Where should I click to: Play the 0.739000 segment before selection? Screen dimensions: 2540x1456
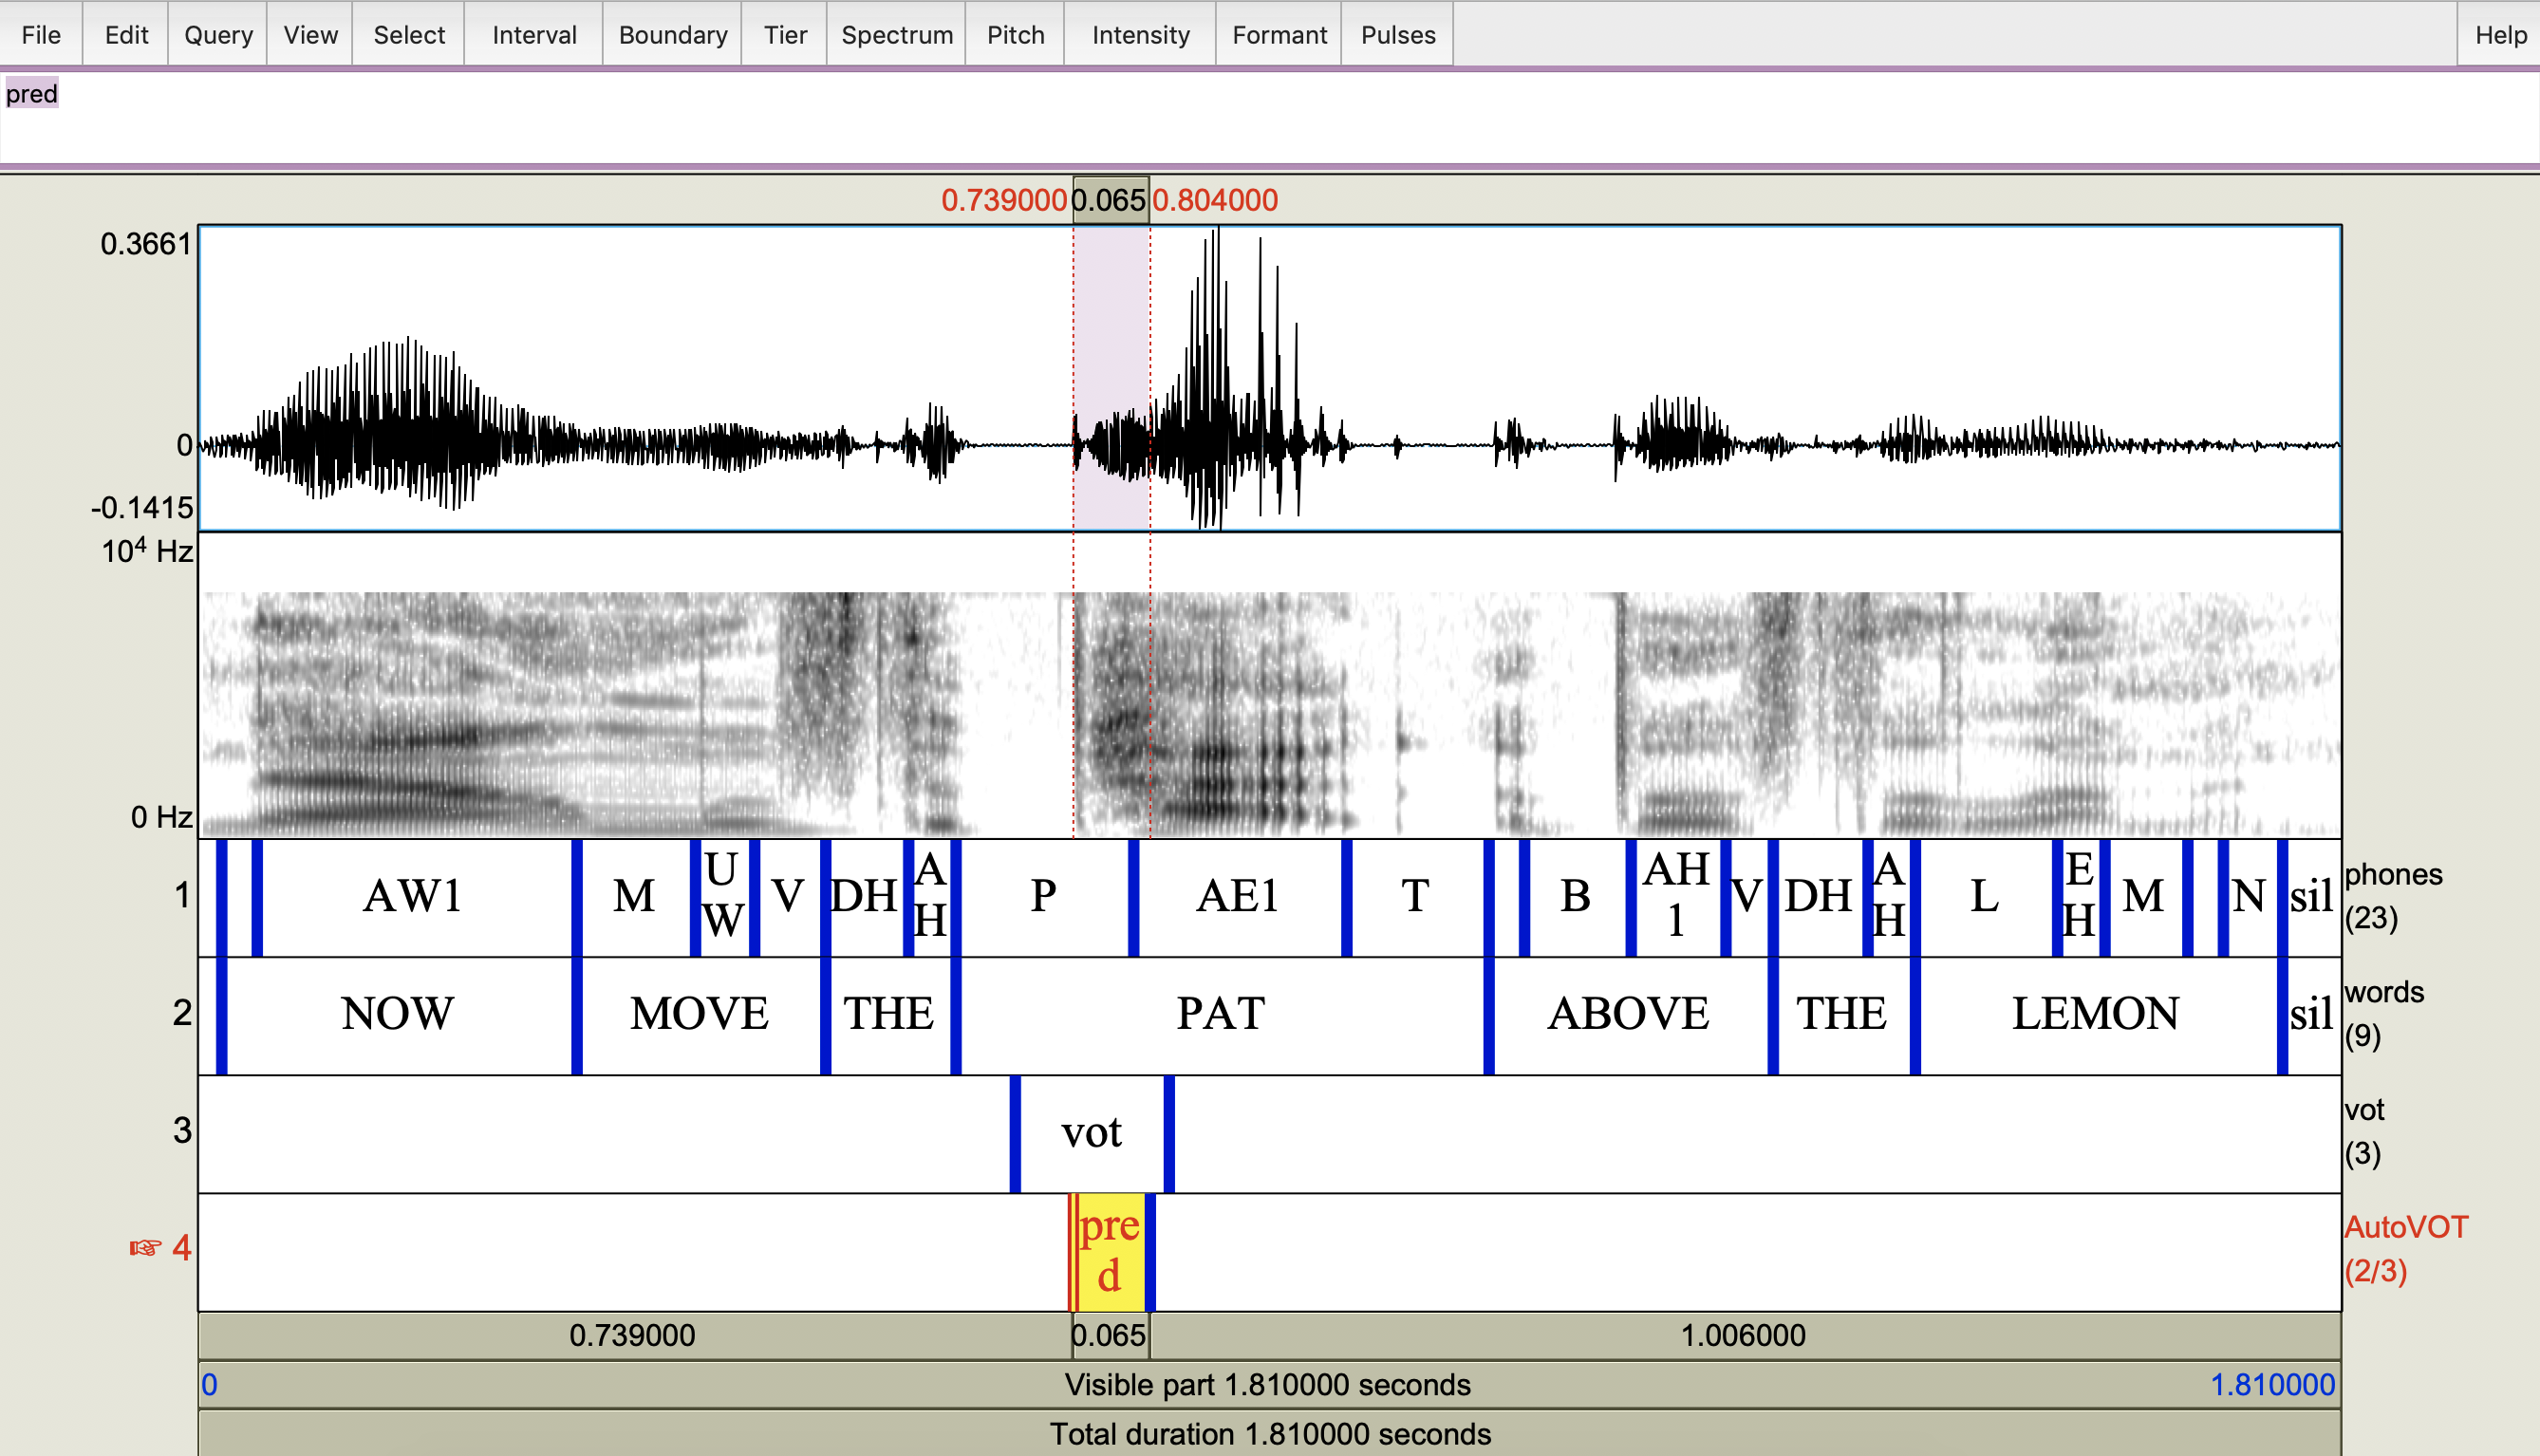pos(635,1336)
